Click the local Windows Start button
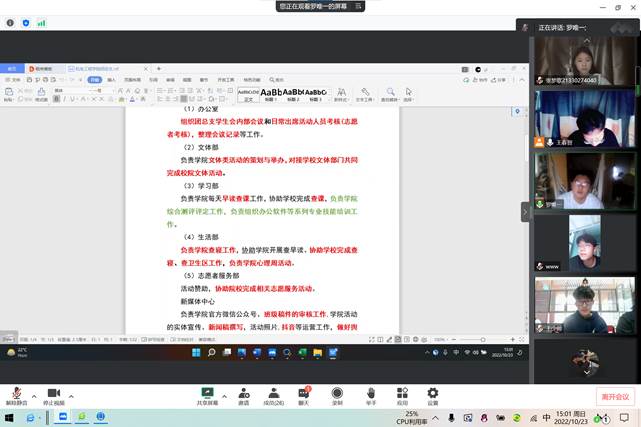Viewport: 641px width, 427px height. pos(9,418)
